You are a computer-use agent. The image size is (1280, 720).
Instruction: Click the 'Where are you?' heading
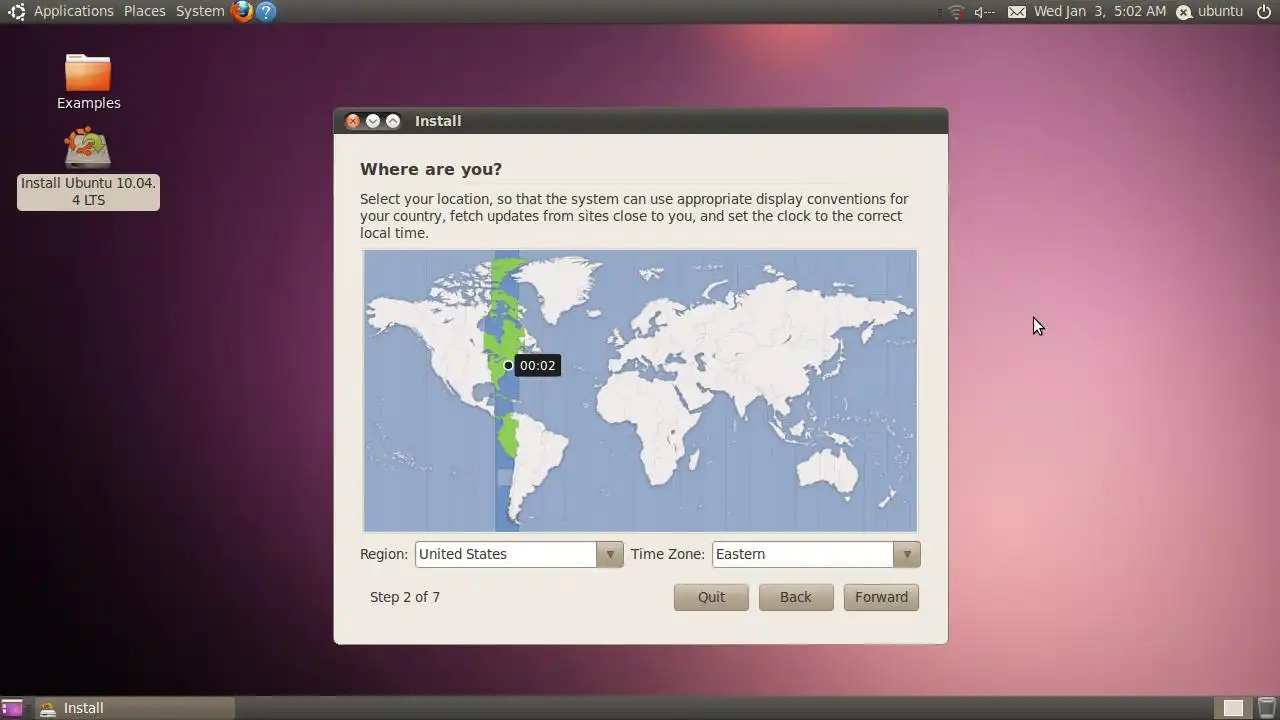431,169
